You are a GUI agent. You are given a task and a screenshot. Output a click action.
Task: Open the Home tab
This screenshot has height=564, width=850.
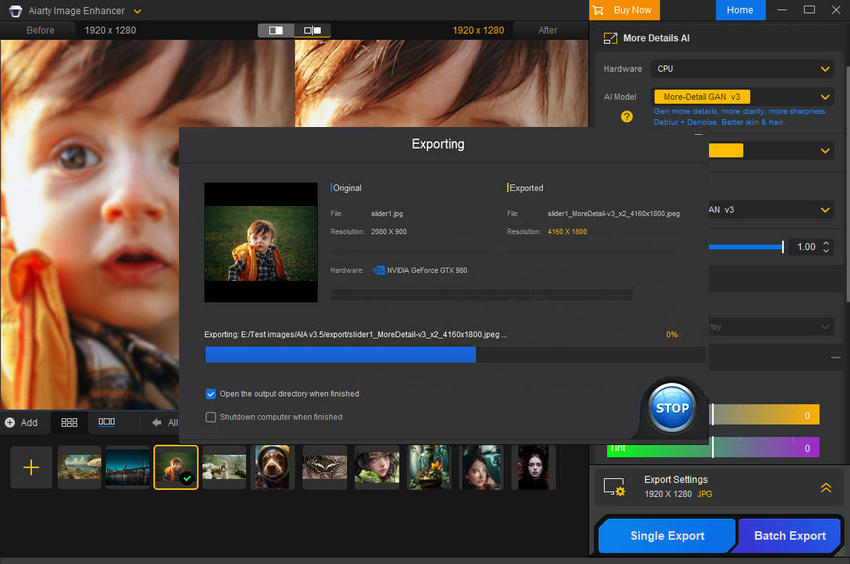(x=740, y=10)
